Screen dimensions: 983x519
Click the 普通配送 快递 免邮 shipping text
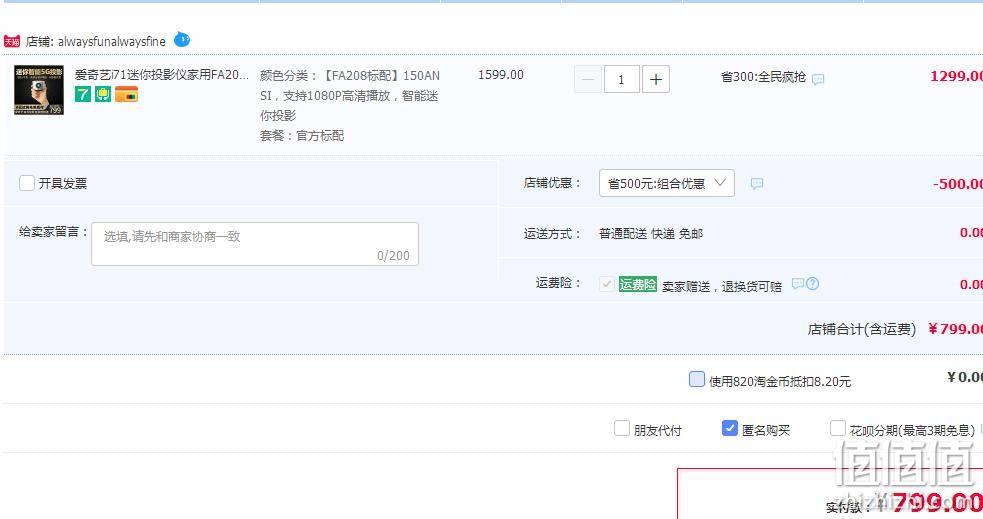point(651,234)
